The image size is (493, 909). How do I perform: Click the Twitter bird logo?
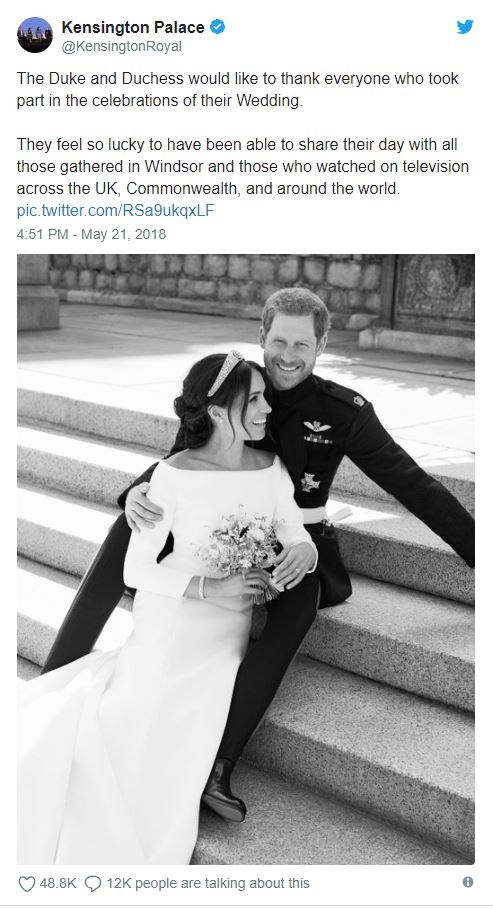(x=465, y=27)
